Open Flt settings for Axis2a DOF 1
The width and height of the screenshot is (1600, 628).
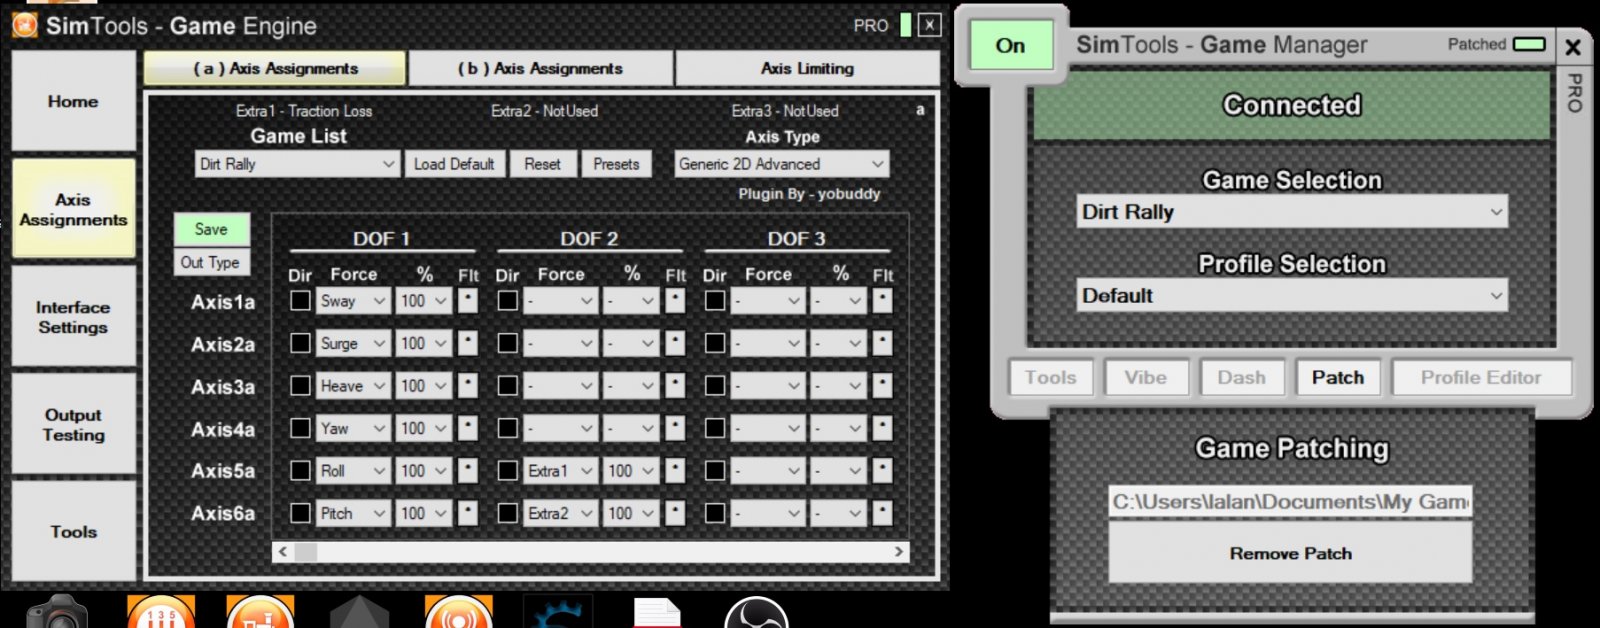468,343
